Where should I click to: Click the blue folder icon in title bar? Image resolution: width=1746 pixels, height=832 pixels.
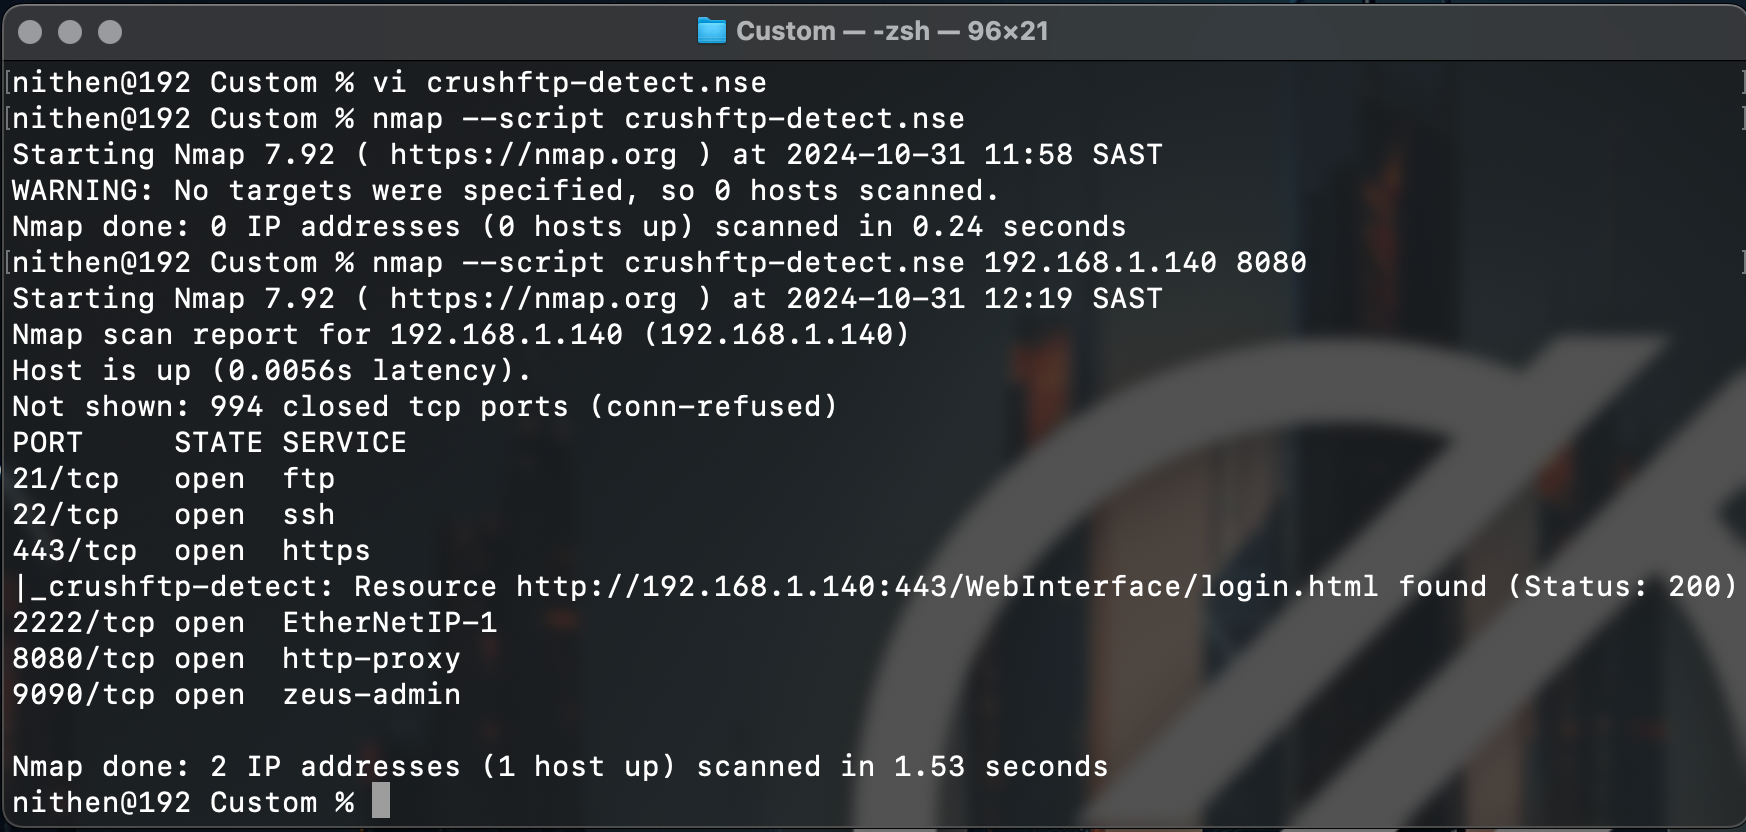point(711,31)
